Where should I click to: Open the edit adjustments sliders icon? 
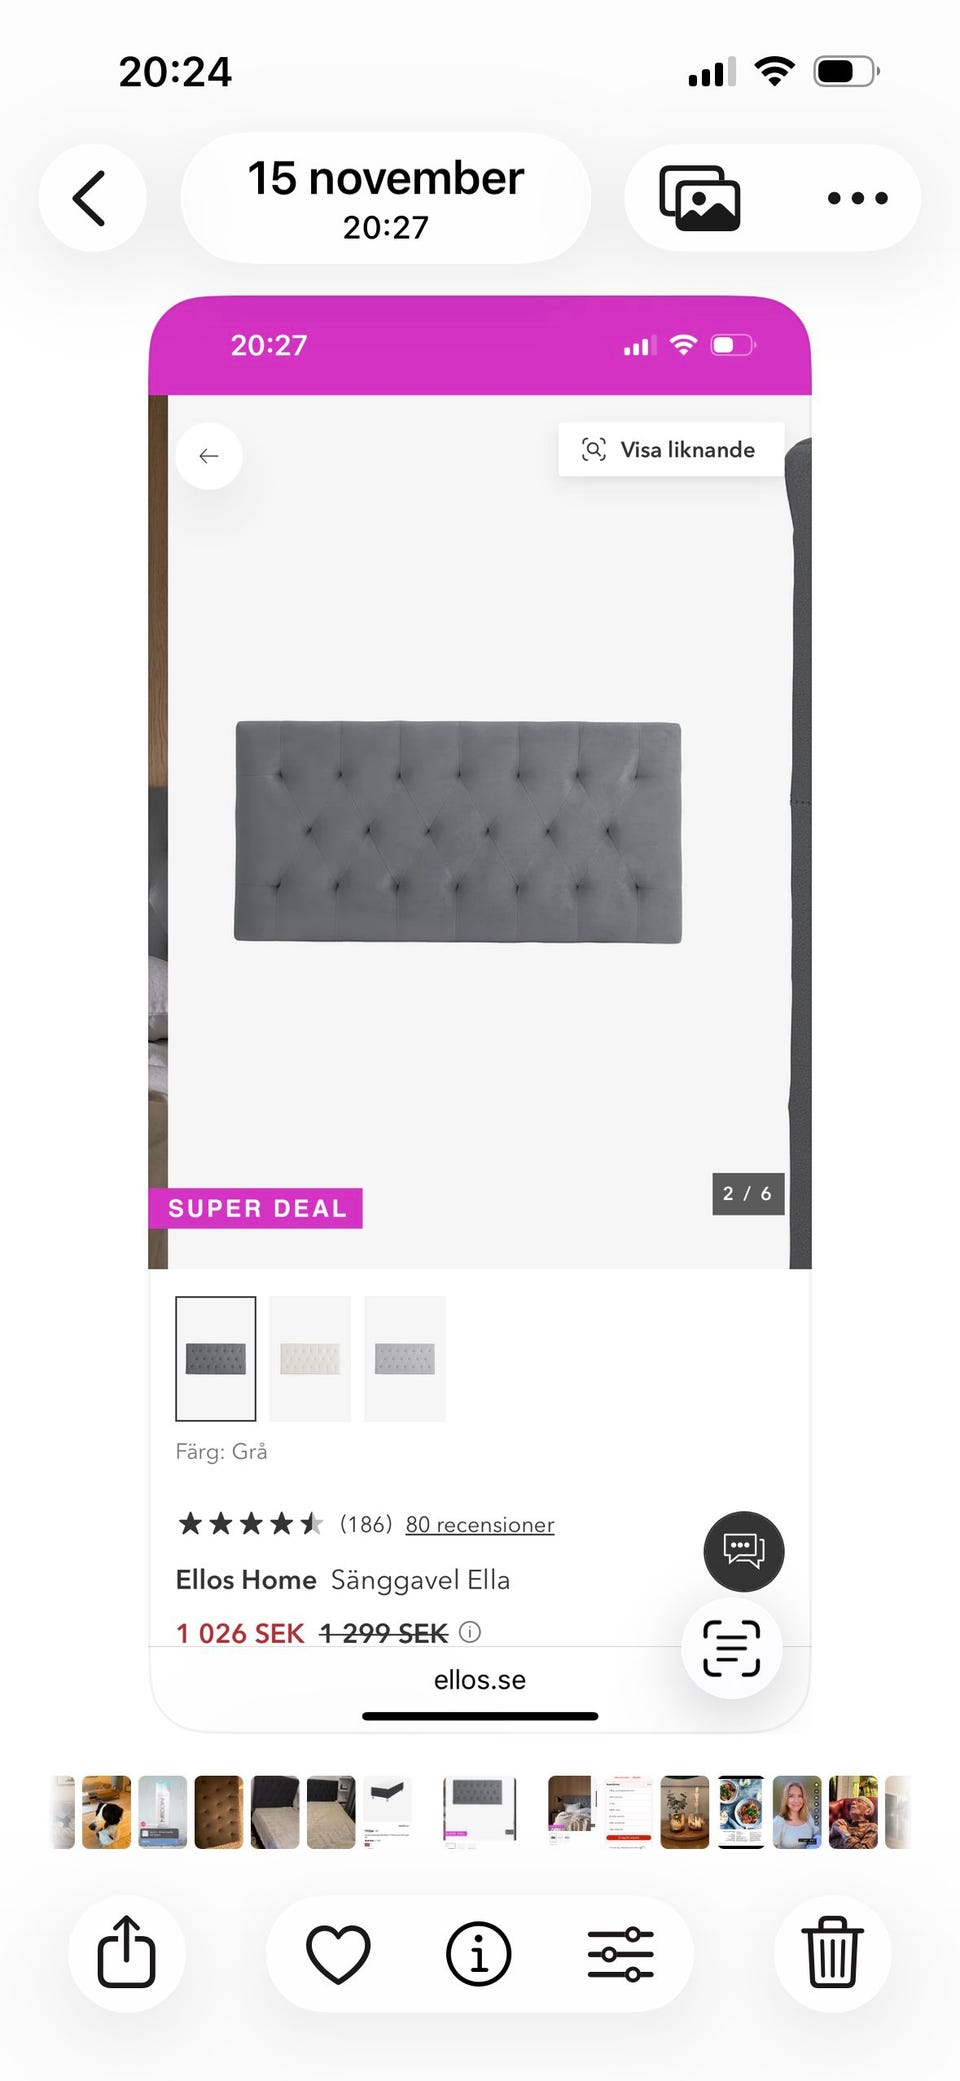coord(620,1953)
